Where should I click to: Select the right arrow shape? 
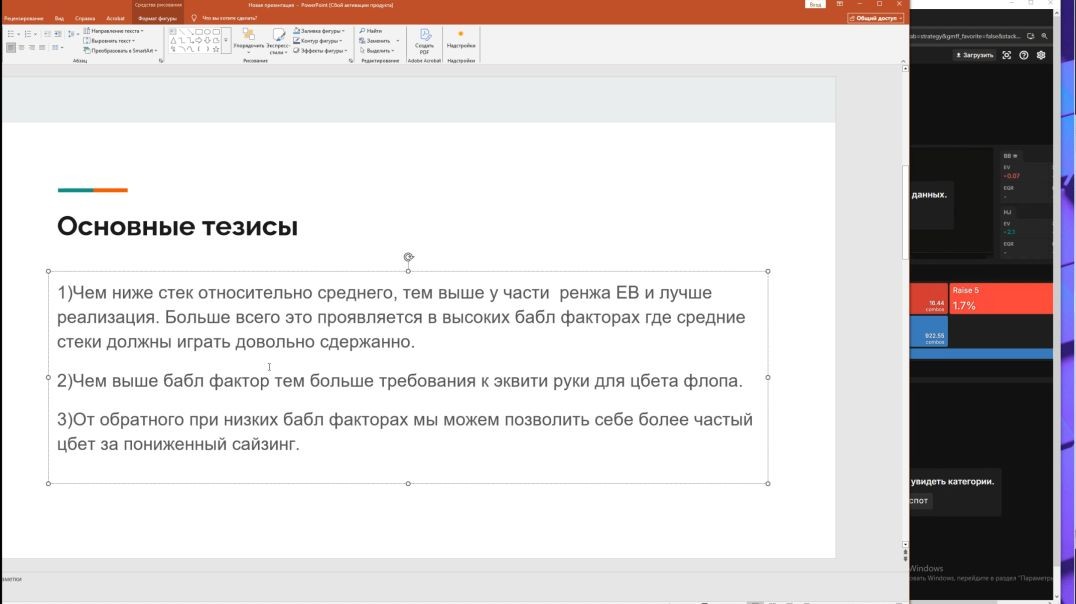pos(198,40)
